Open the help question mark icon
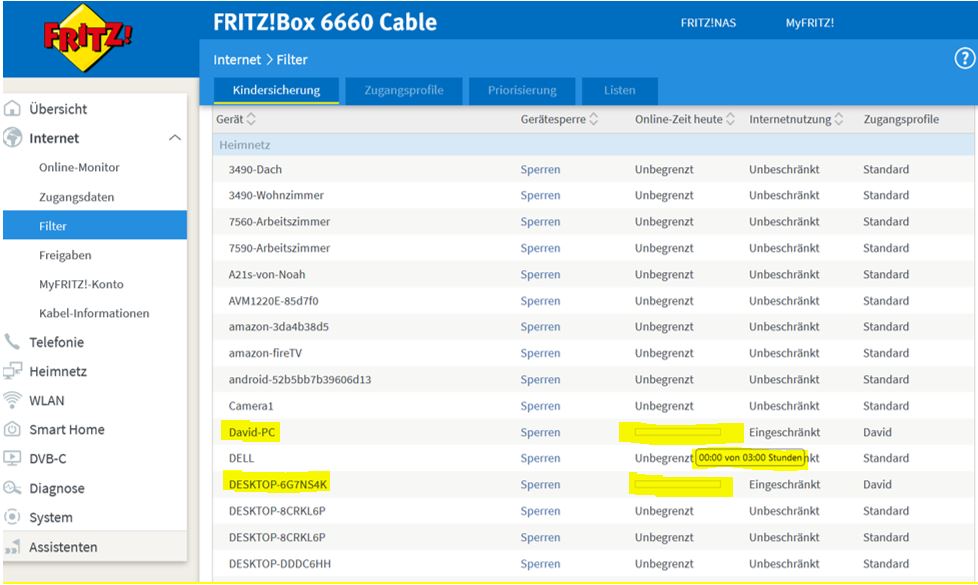Screen dimensions: 978x585 tap(964, 59)
